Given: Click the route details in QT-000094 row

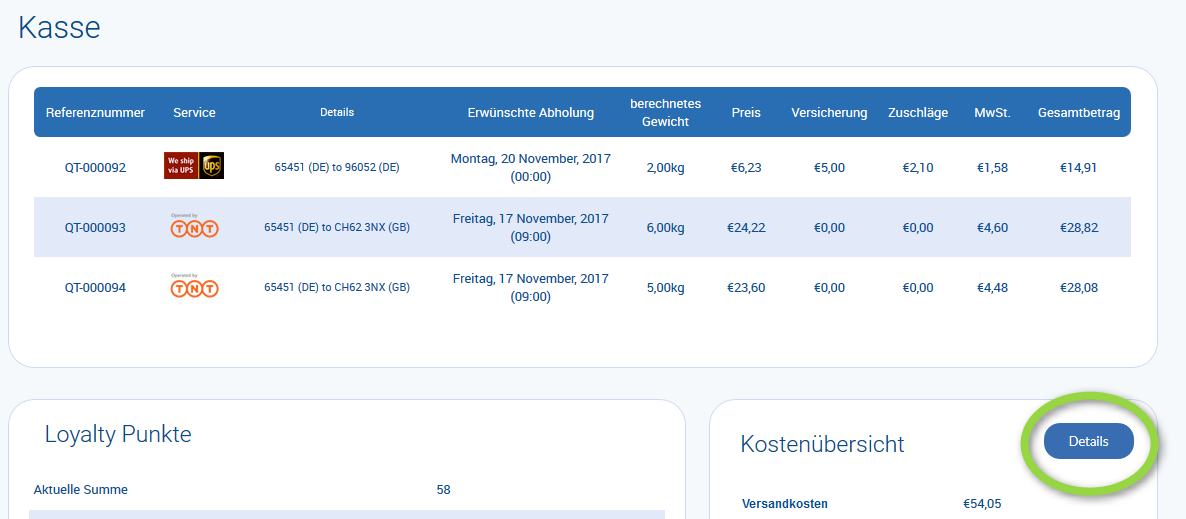Looking at the screenshot, I should click(337, 287).
